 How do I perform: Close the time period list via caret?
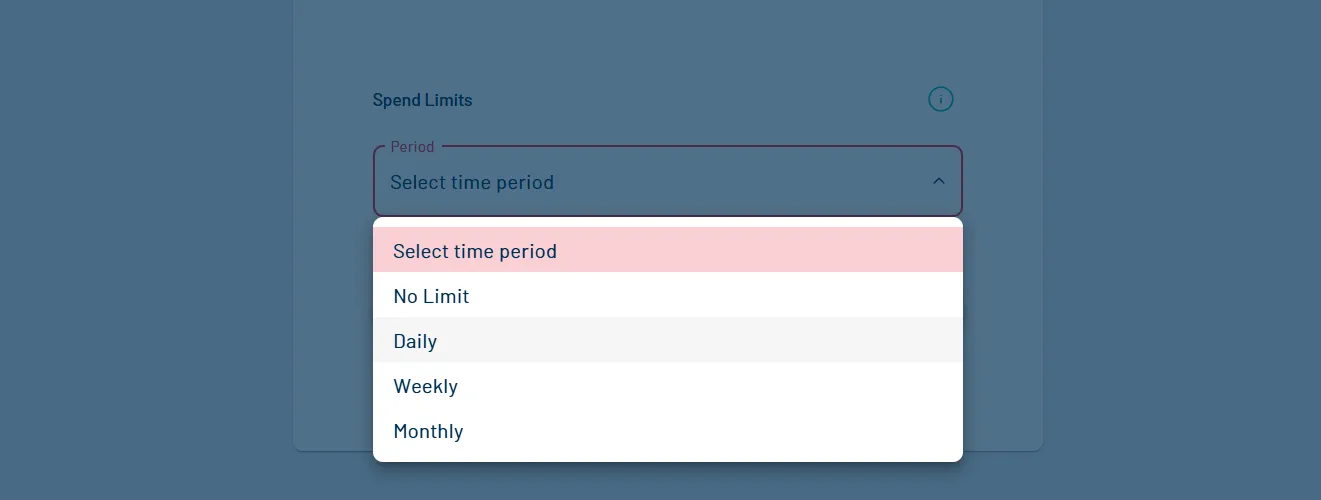pyautogui.click(x=938, y=181)
